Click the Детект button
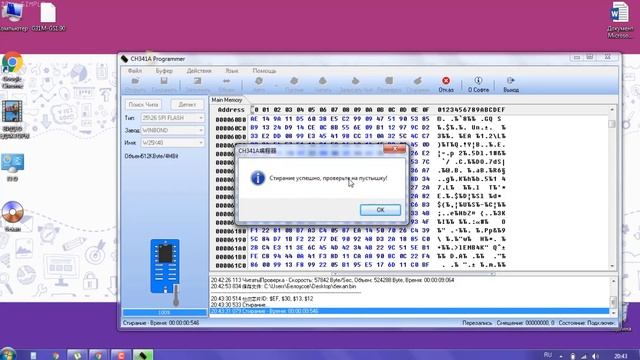Screen dimensions: 640x360 click(x=187, y=104)
